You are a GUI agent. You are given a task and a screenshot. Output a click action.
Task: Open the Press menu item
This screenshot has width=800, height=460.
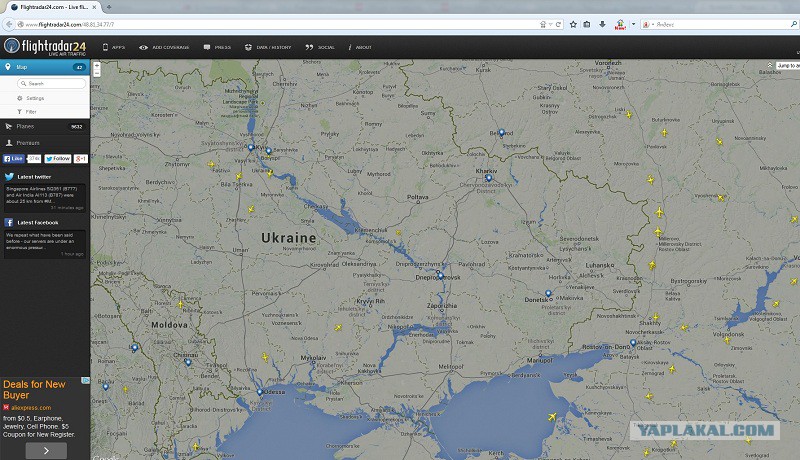tap(217, 47)
